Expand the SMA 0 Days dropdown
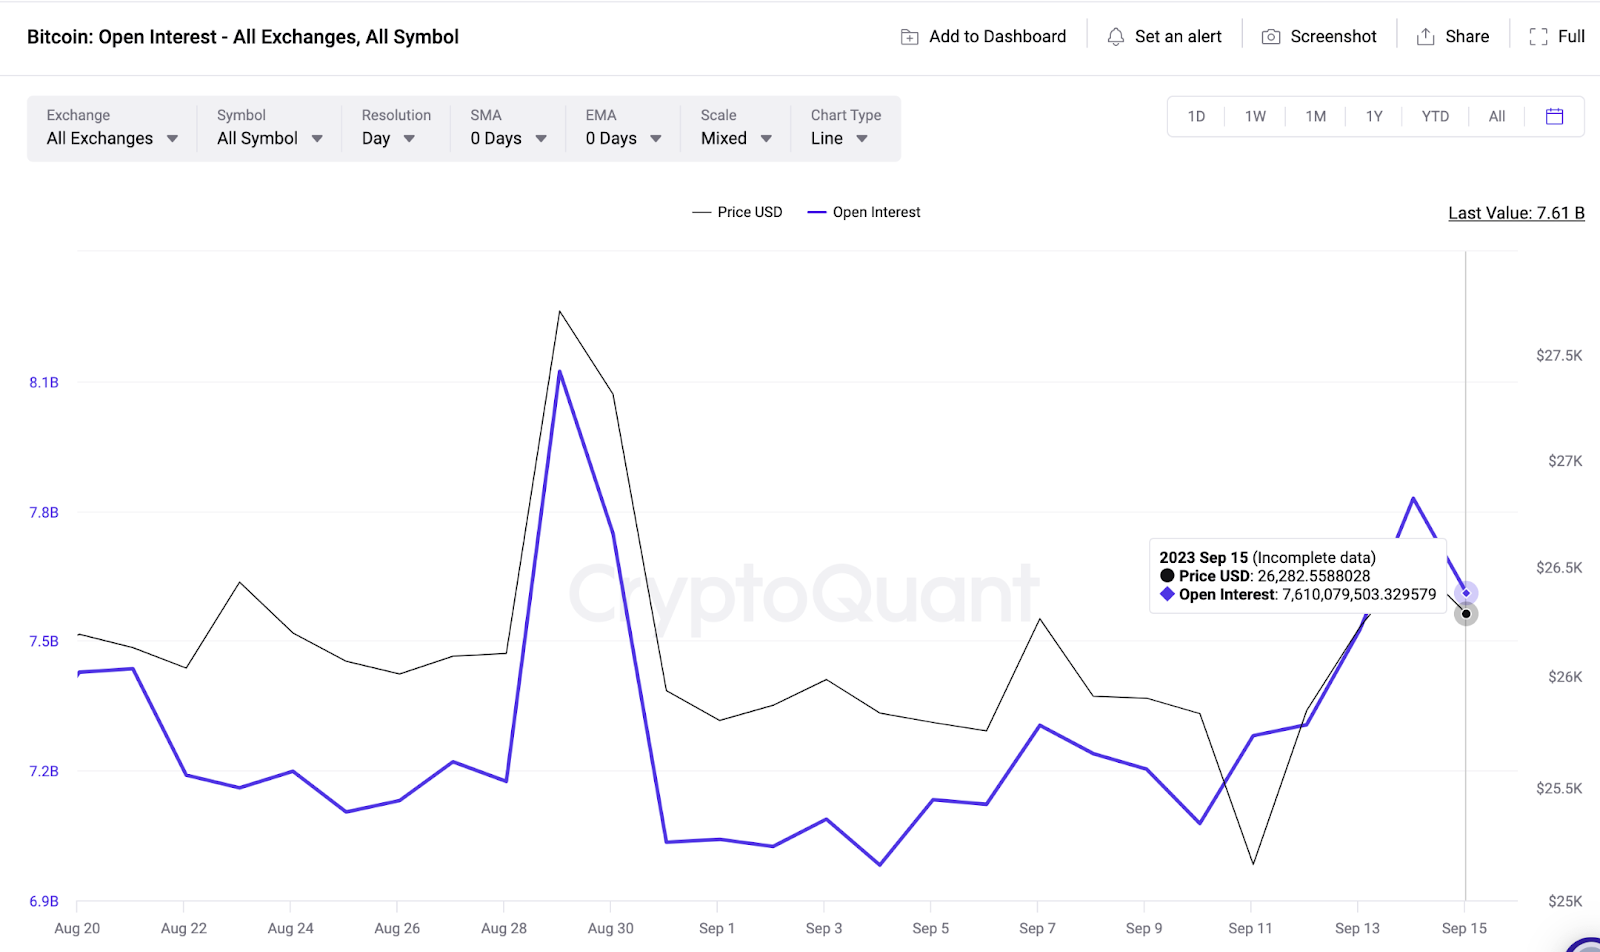 (508, 128)
